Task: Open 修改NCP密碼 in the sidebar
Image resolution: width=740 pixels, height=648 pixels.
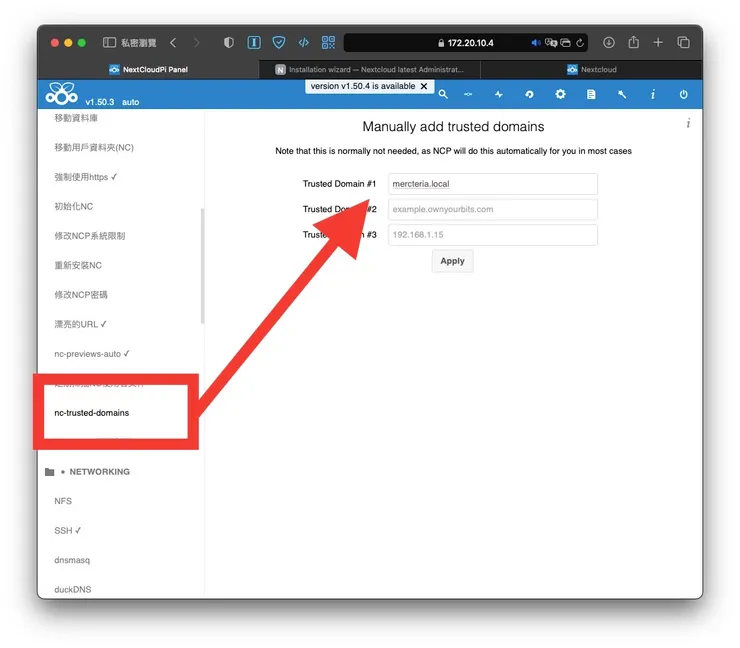Action: (x=81, y=295)
